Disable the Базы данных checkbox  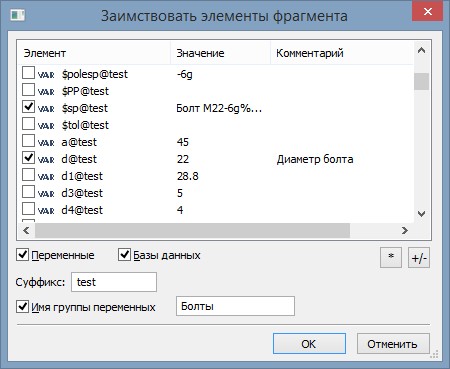click(x=124, y=255)
